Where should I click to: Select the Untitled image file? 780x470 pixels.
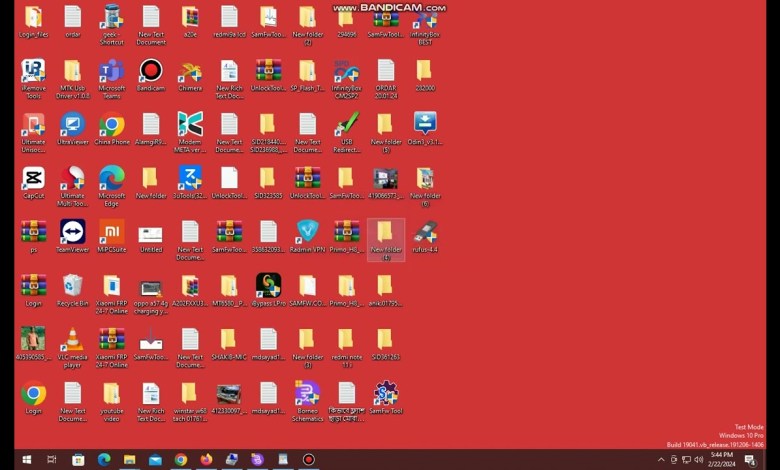151,236
